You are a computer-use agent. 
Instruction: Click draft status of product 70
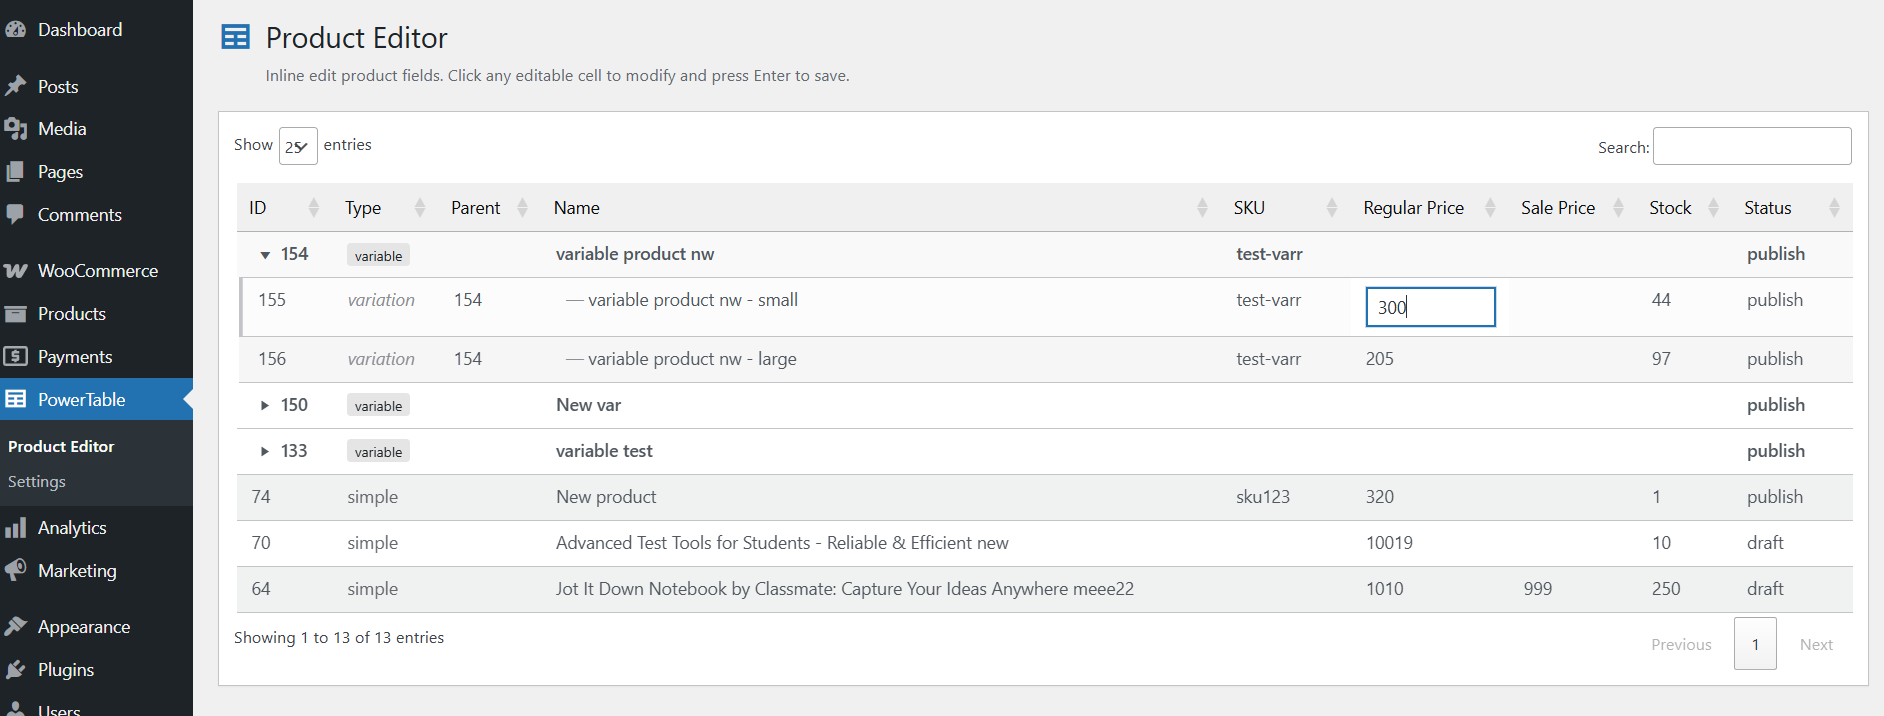coord(1765,543)
